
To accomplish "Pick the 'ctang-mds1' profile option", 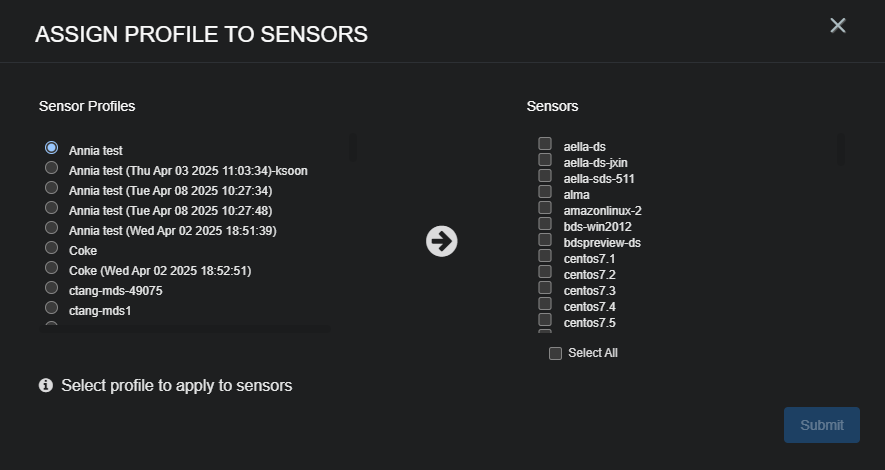I will tap(52, 308).
